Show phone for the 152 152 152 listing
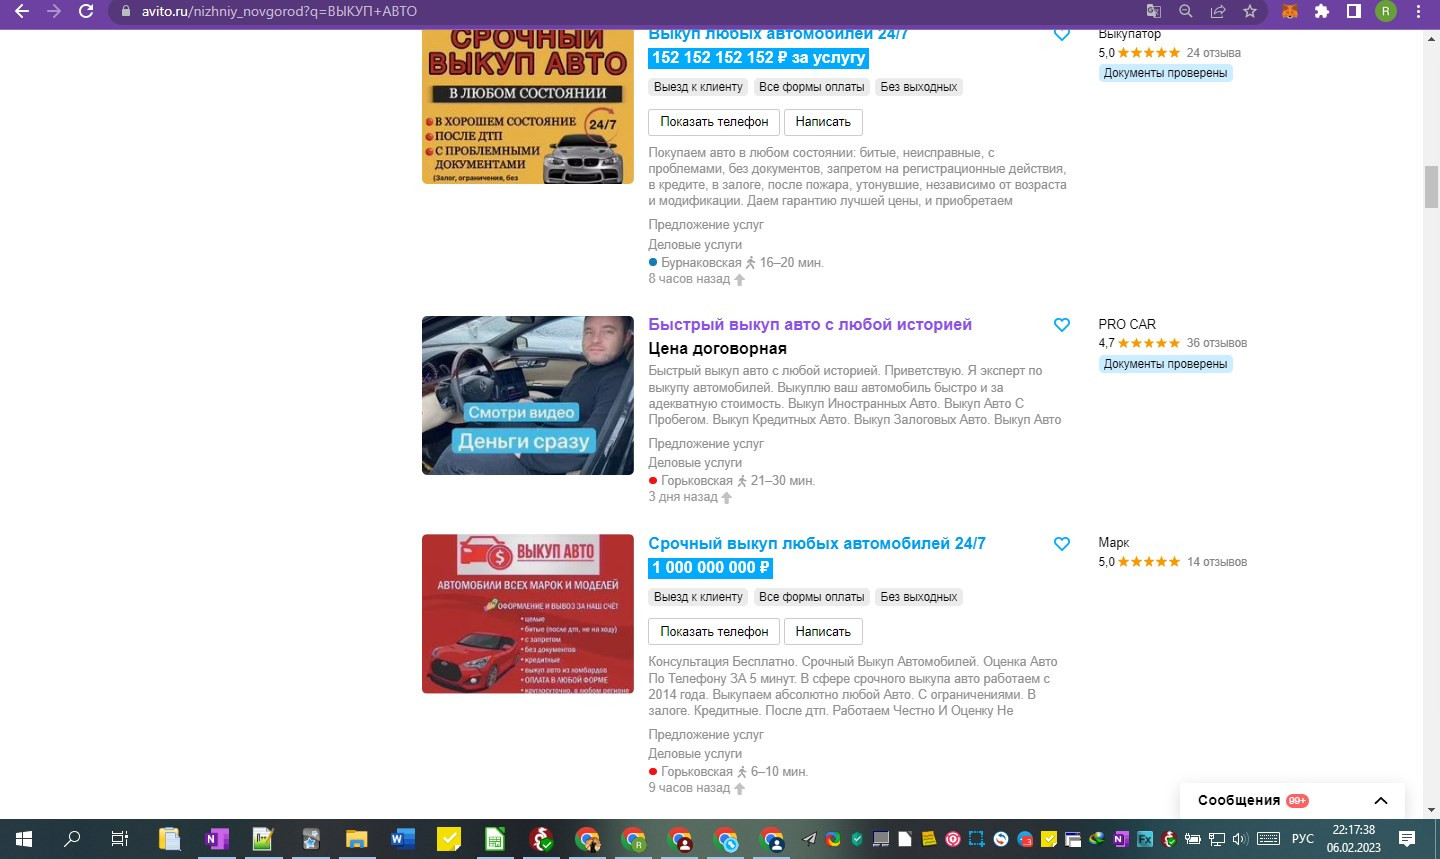 click(714, 122)
